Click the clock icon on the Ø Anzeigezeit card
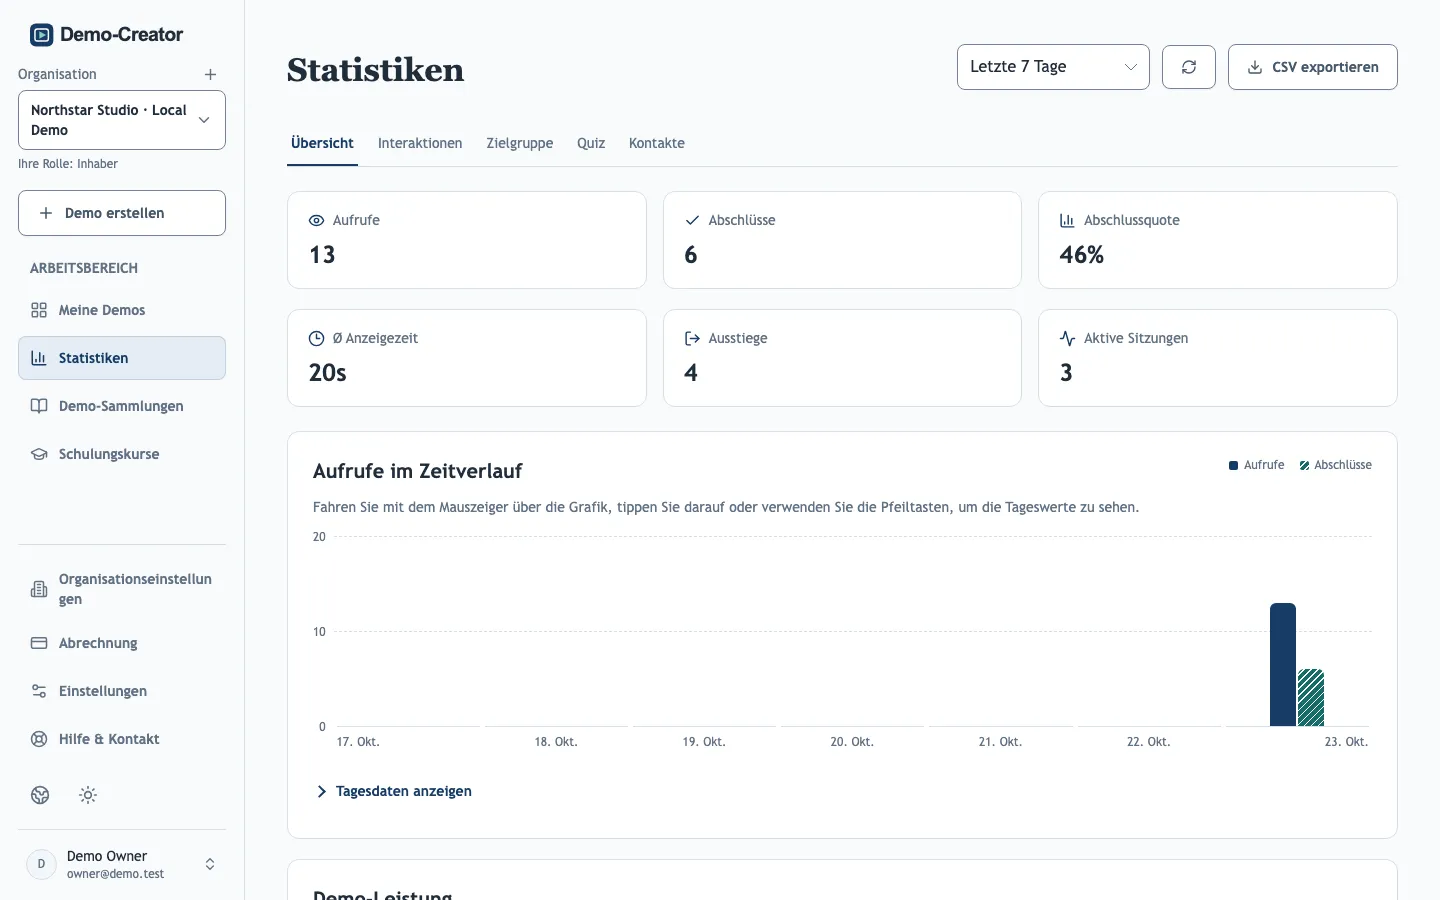 (x=317, y=338)
